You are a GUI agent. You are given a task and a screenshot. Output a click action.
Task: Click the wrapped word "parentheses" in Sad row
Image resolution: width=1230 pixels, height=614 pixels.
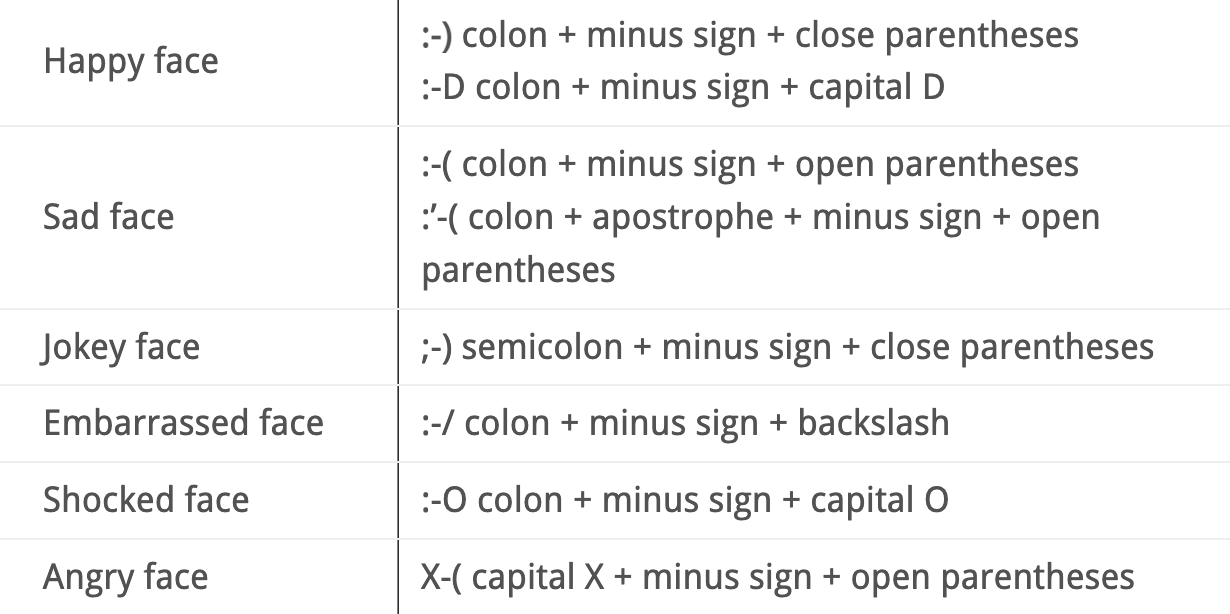tap(518, 269)
